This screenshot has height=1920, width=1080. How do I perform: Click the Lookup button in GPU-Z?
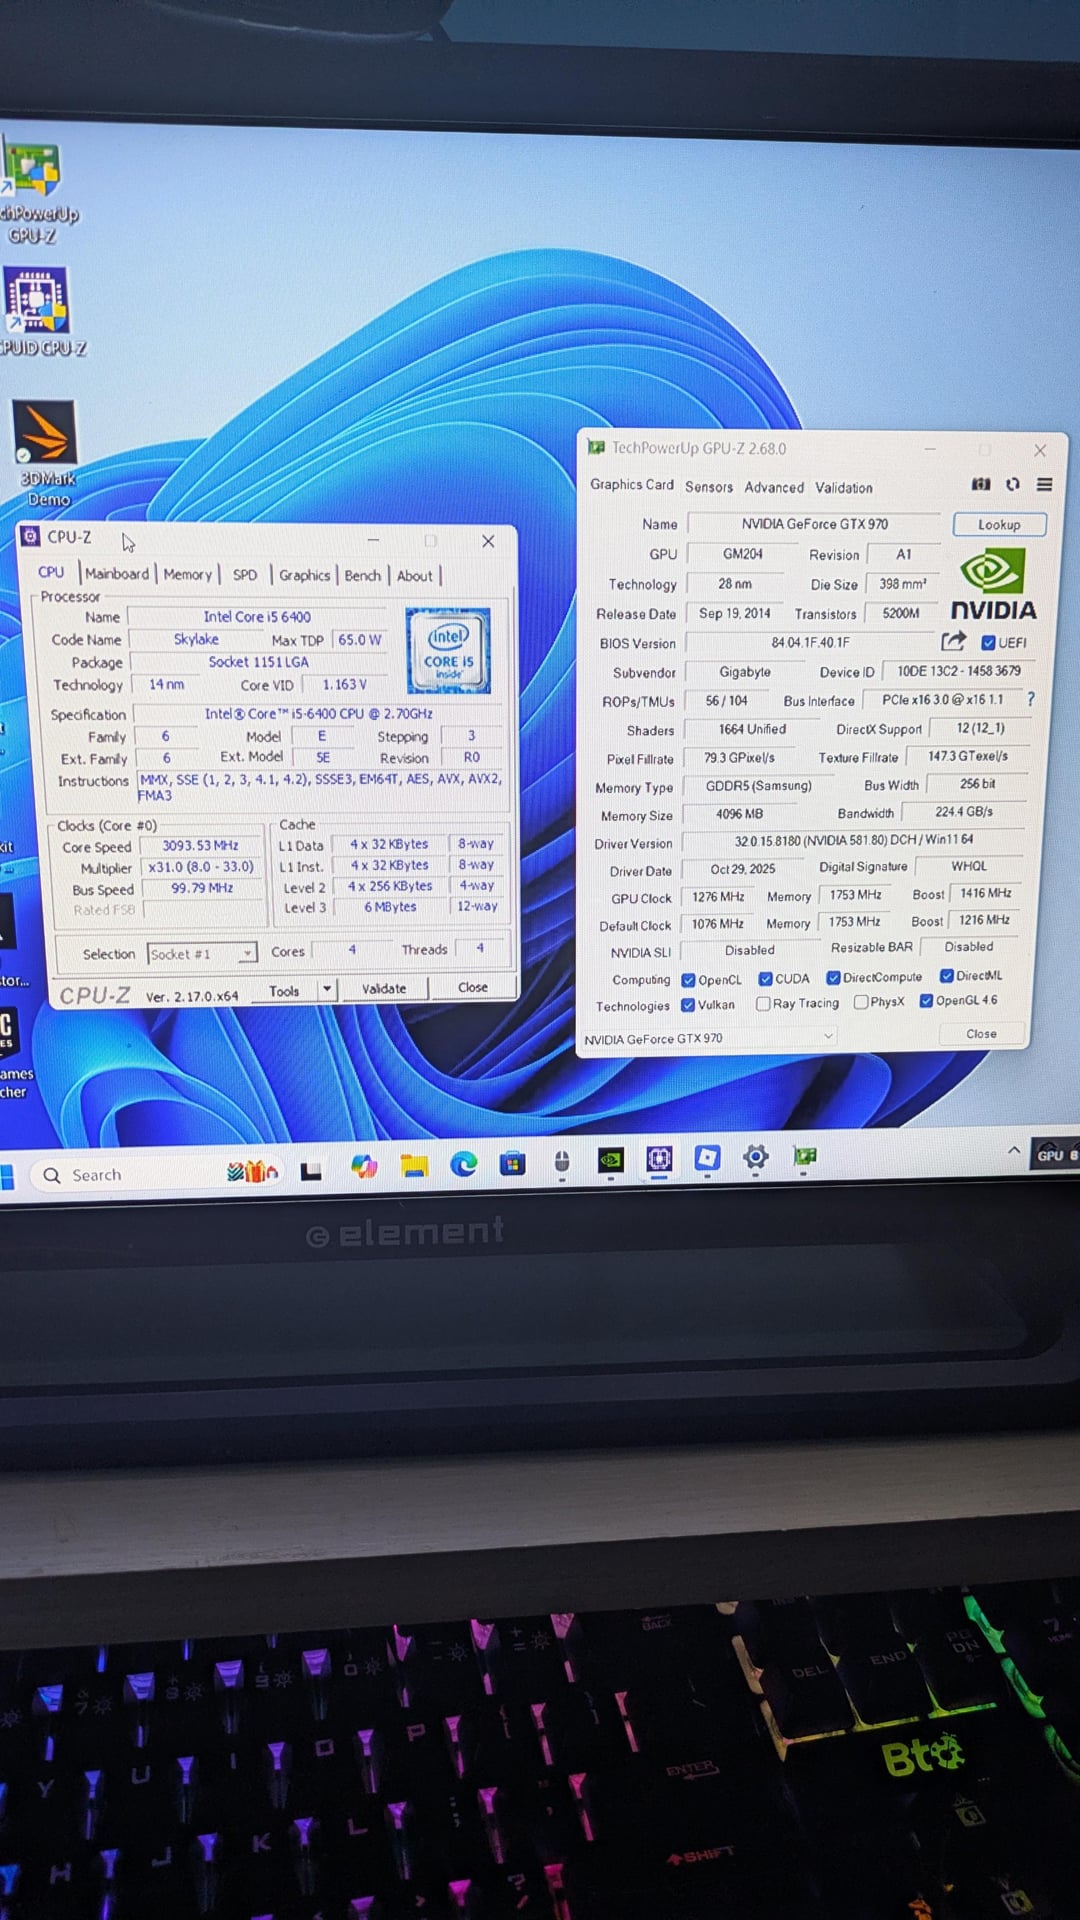click(998, 524)
